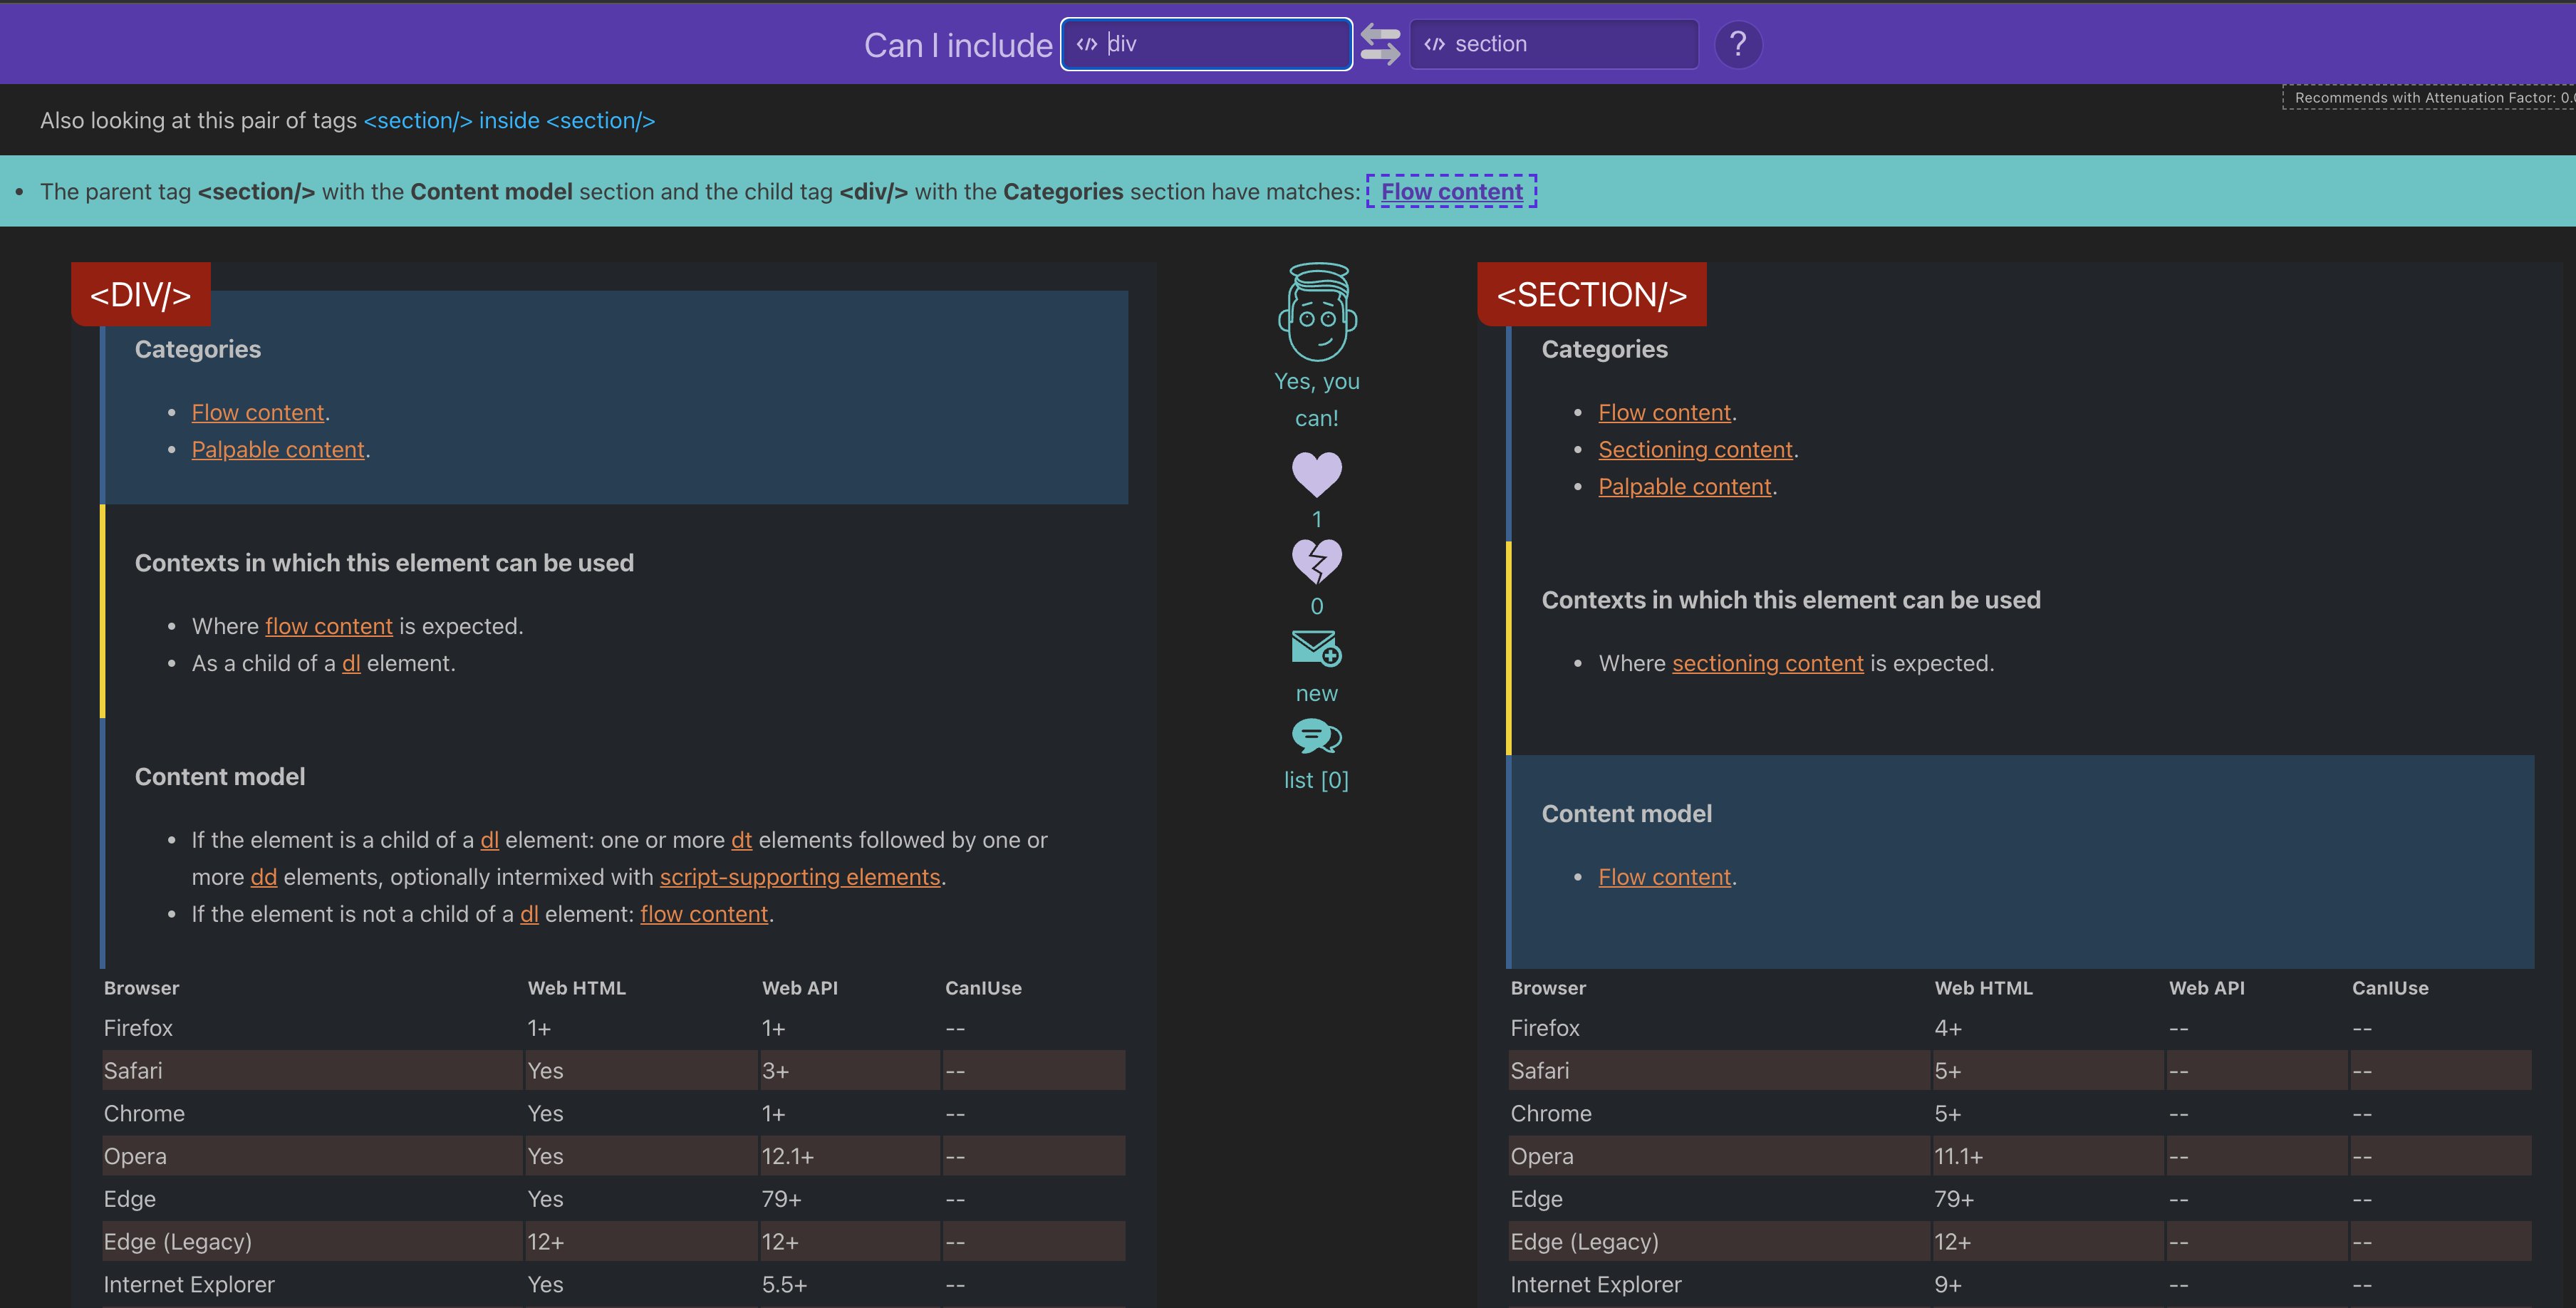Open 'Sectioning content' link under SECTION categories

point(1695,450)
